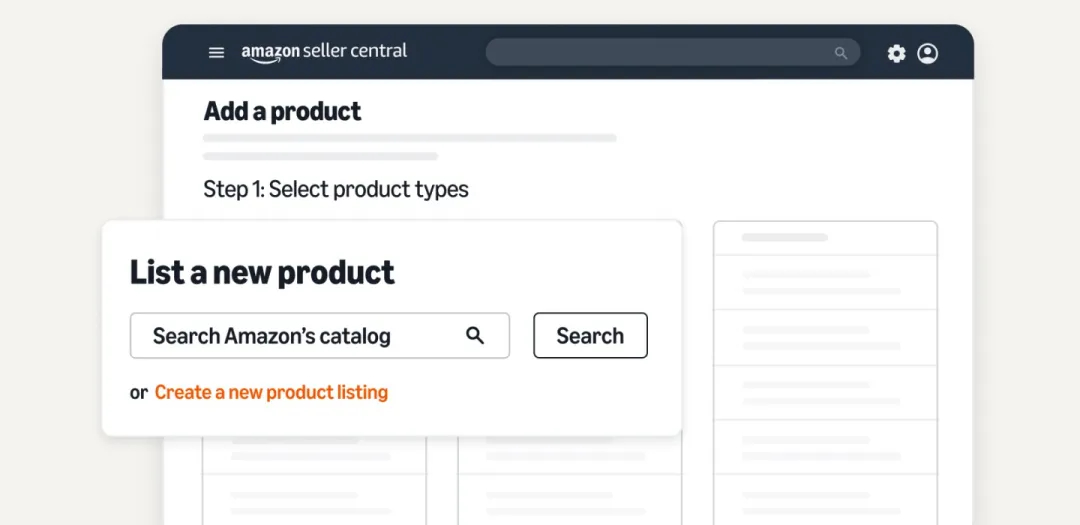The width and height of the screenshot is (1080, 525).
Task: Select the top header row of right column panel
Action: (825, 238)
